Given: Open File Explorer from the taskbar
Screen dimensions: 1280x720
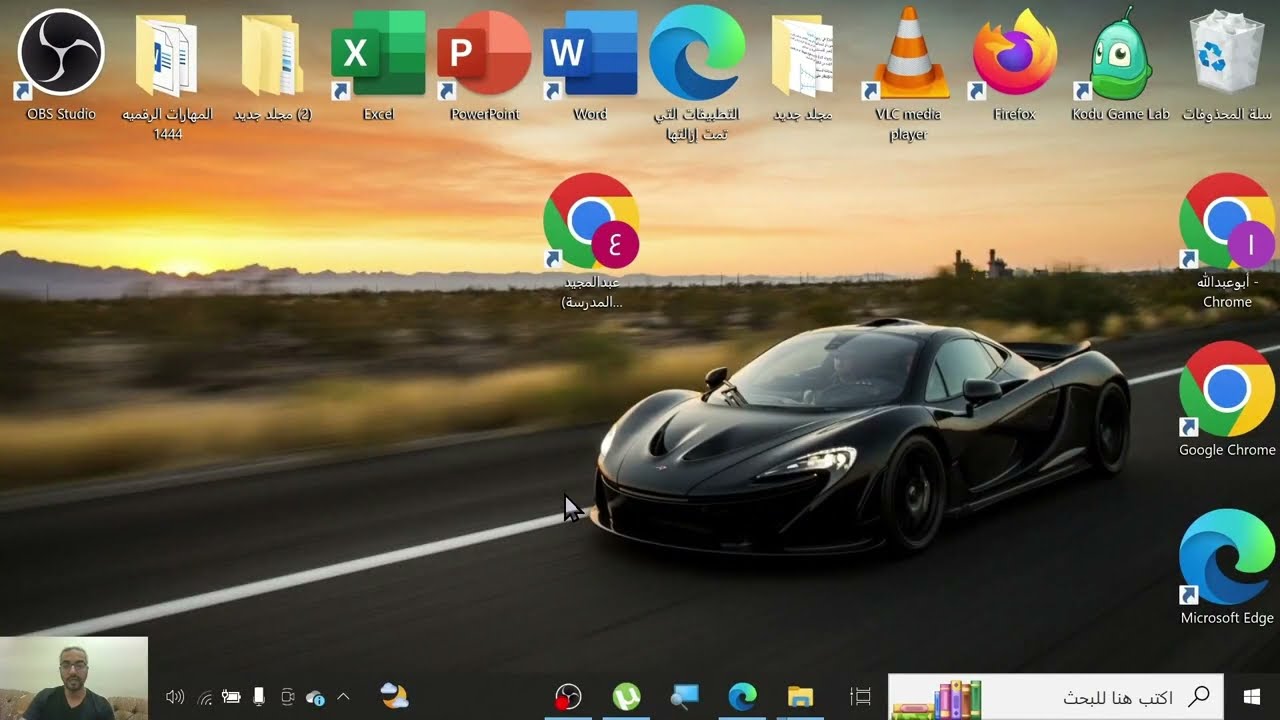Looking at the screenshot, I should (x=800, y=696).
